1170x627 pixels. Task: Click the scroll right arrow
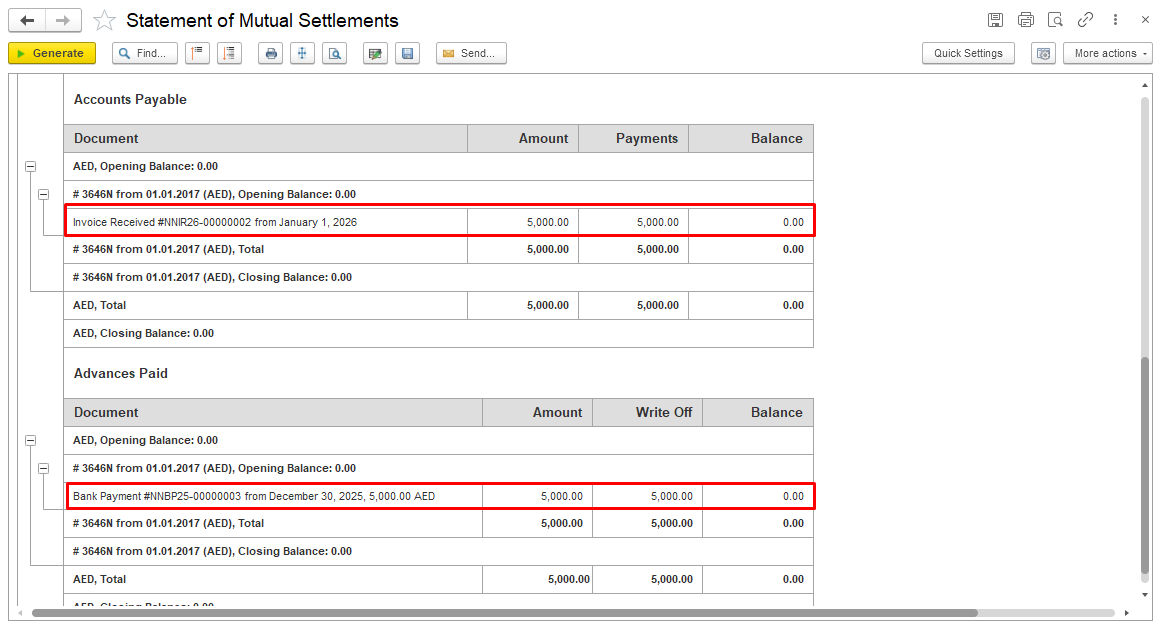coord(1127,613)
